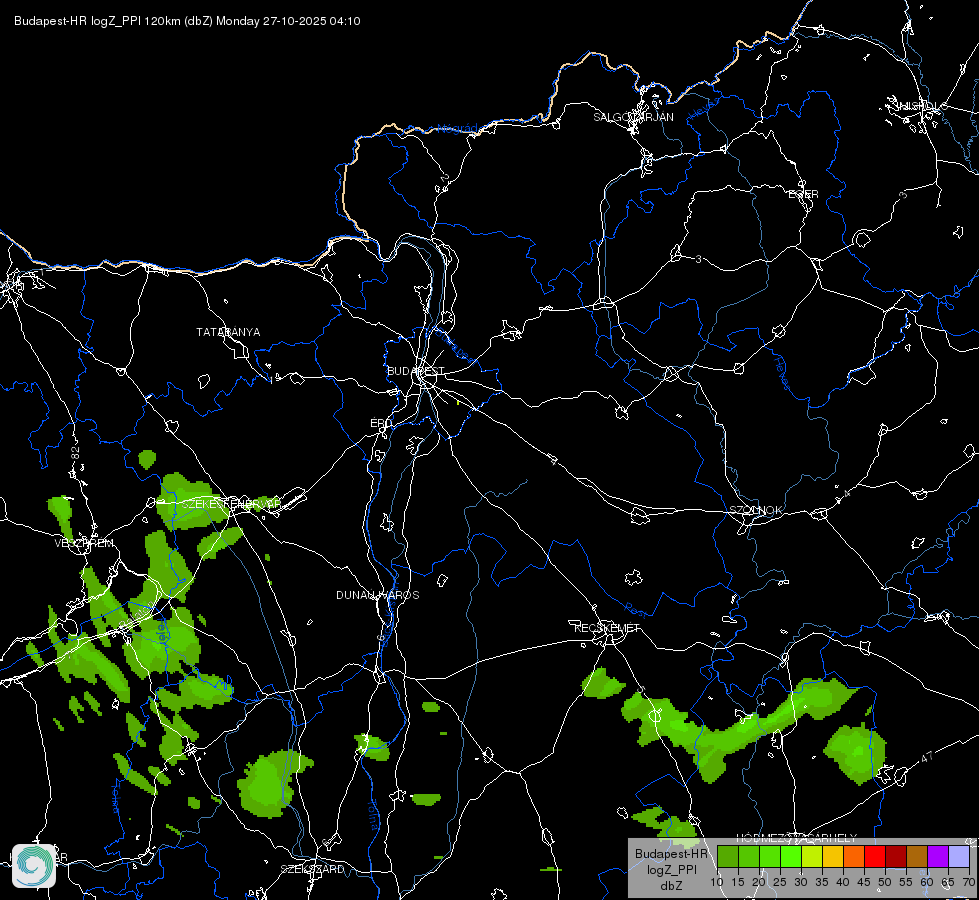
Task: Click the legend unit label 'dbZ'
Action: pyautogui.click(x=671, y=886)
